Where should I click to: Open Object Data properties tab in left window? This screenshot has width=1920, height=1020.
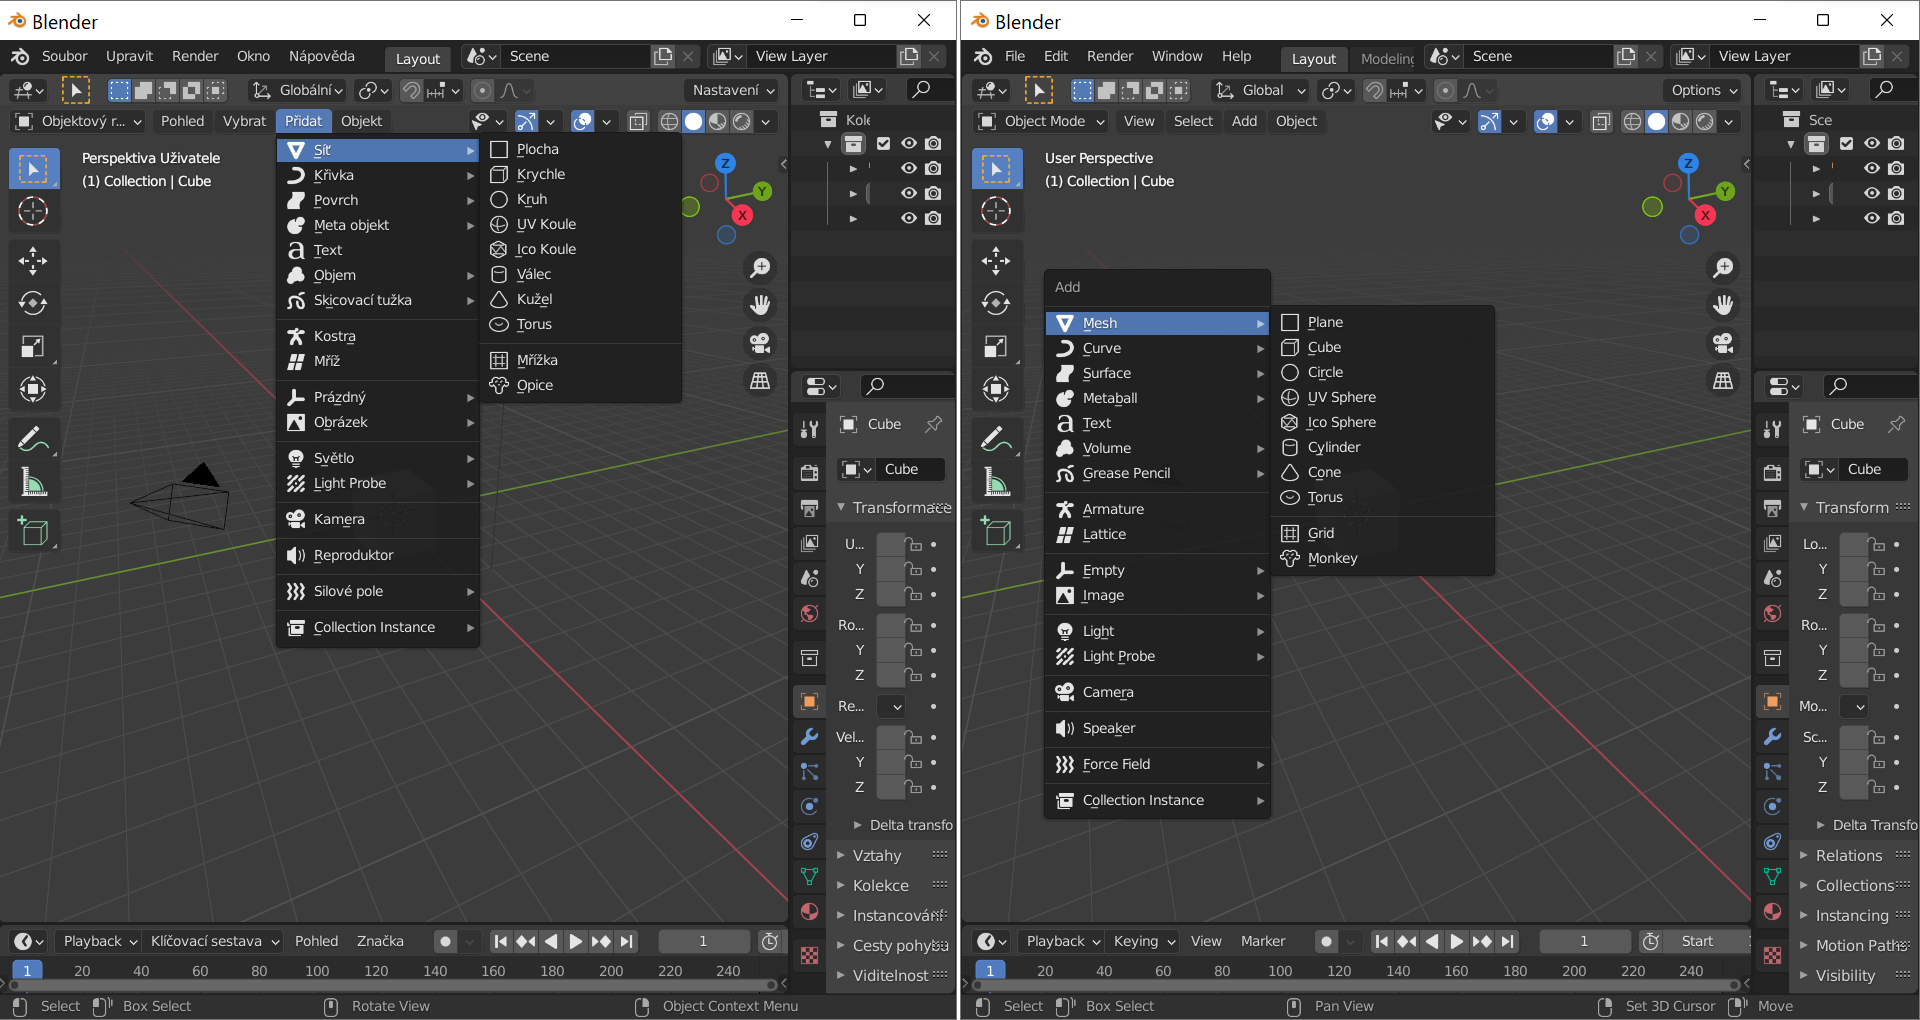pos(809,877)
